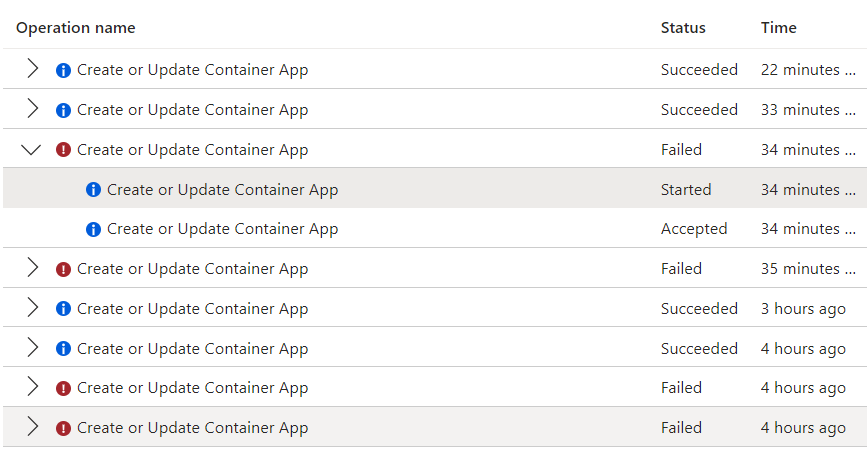Click the error icon on the last Failed row
Screen dimensions: 867x468
point(64,428)
